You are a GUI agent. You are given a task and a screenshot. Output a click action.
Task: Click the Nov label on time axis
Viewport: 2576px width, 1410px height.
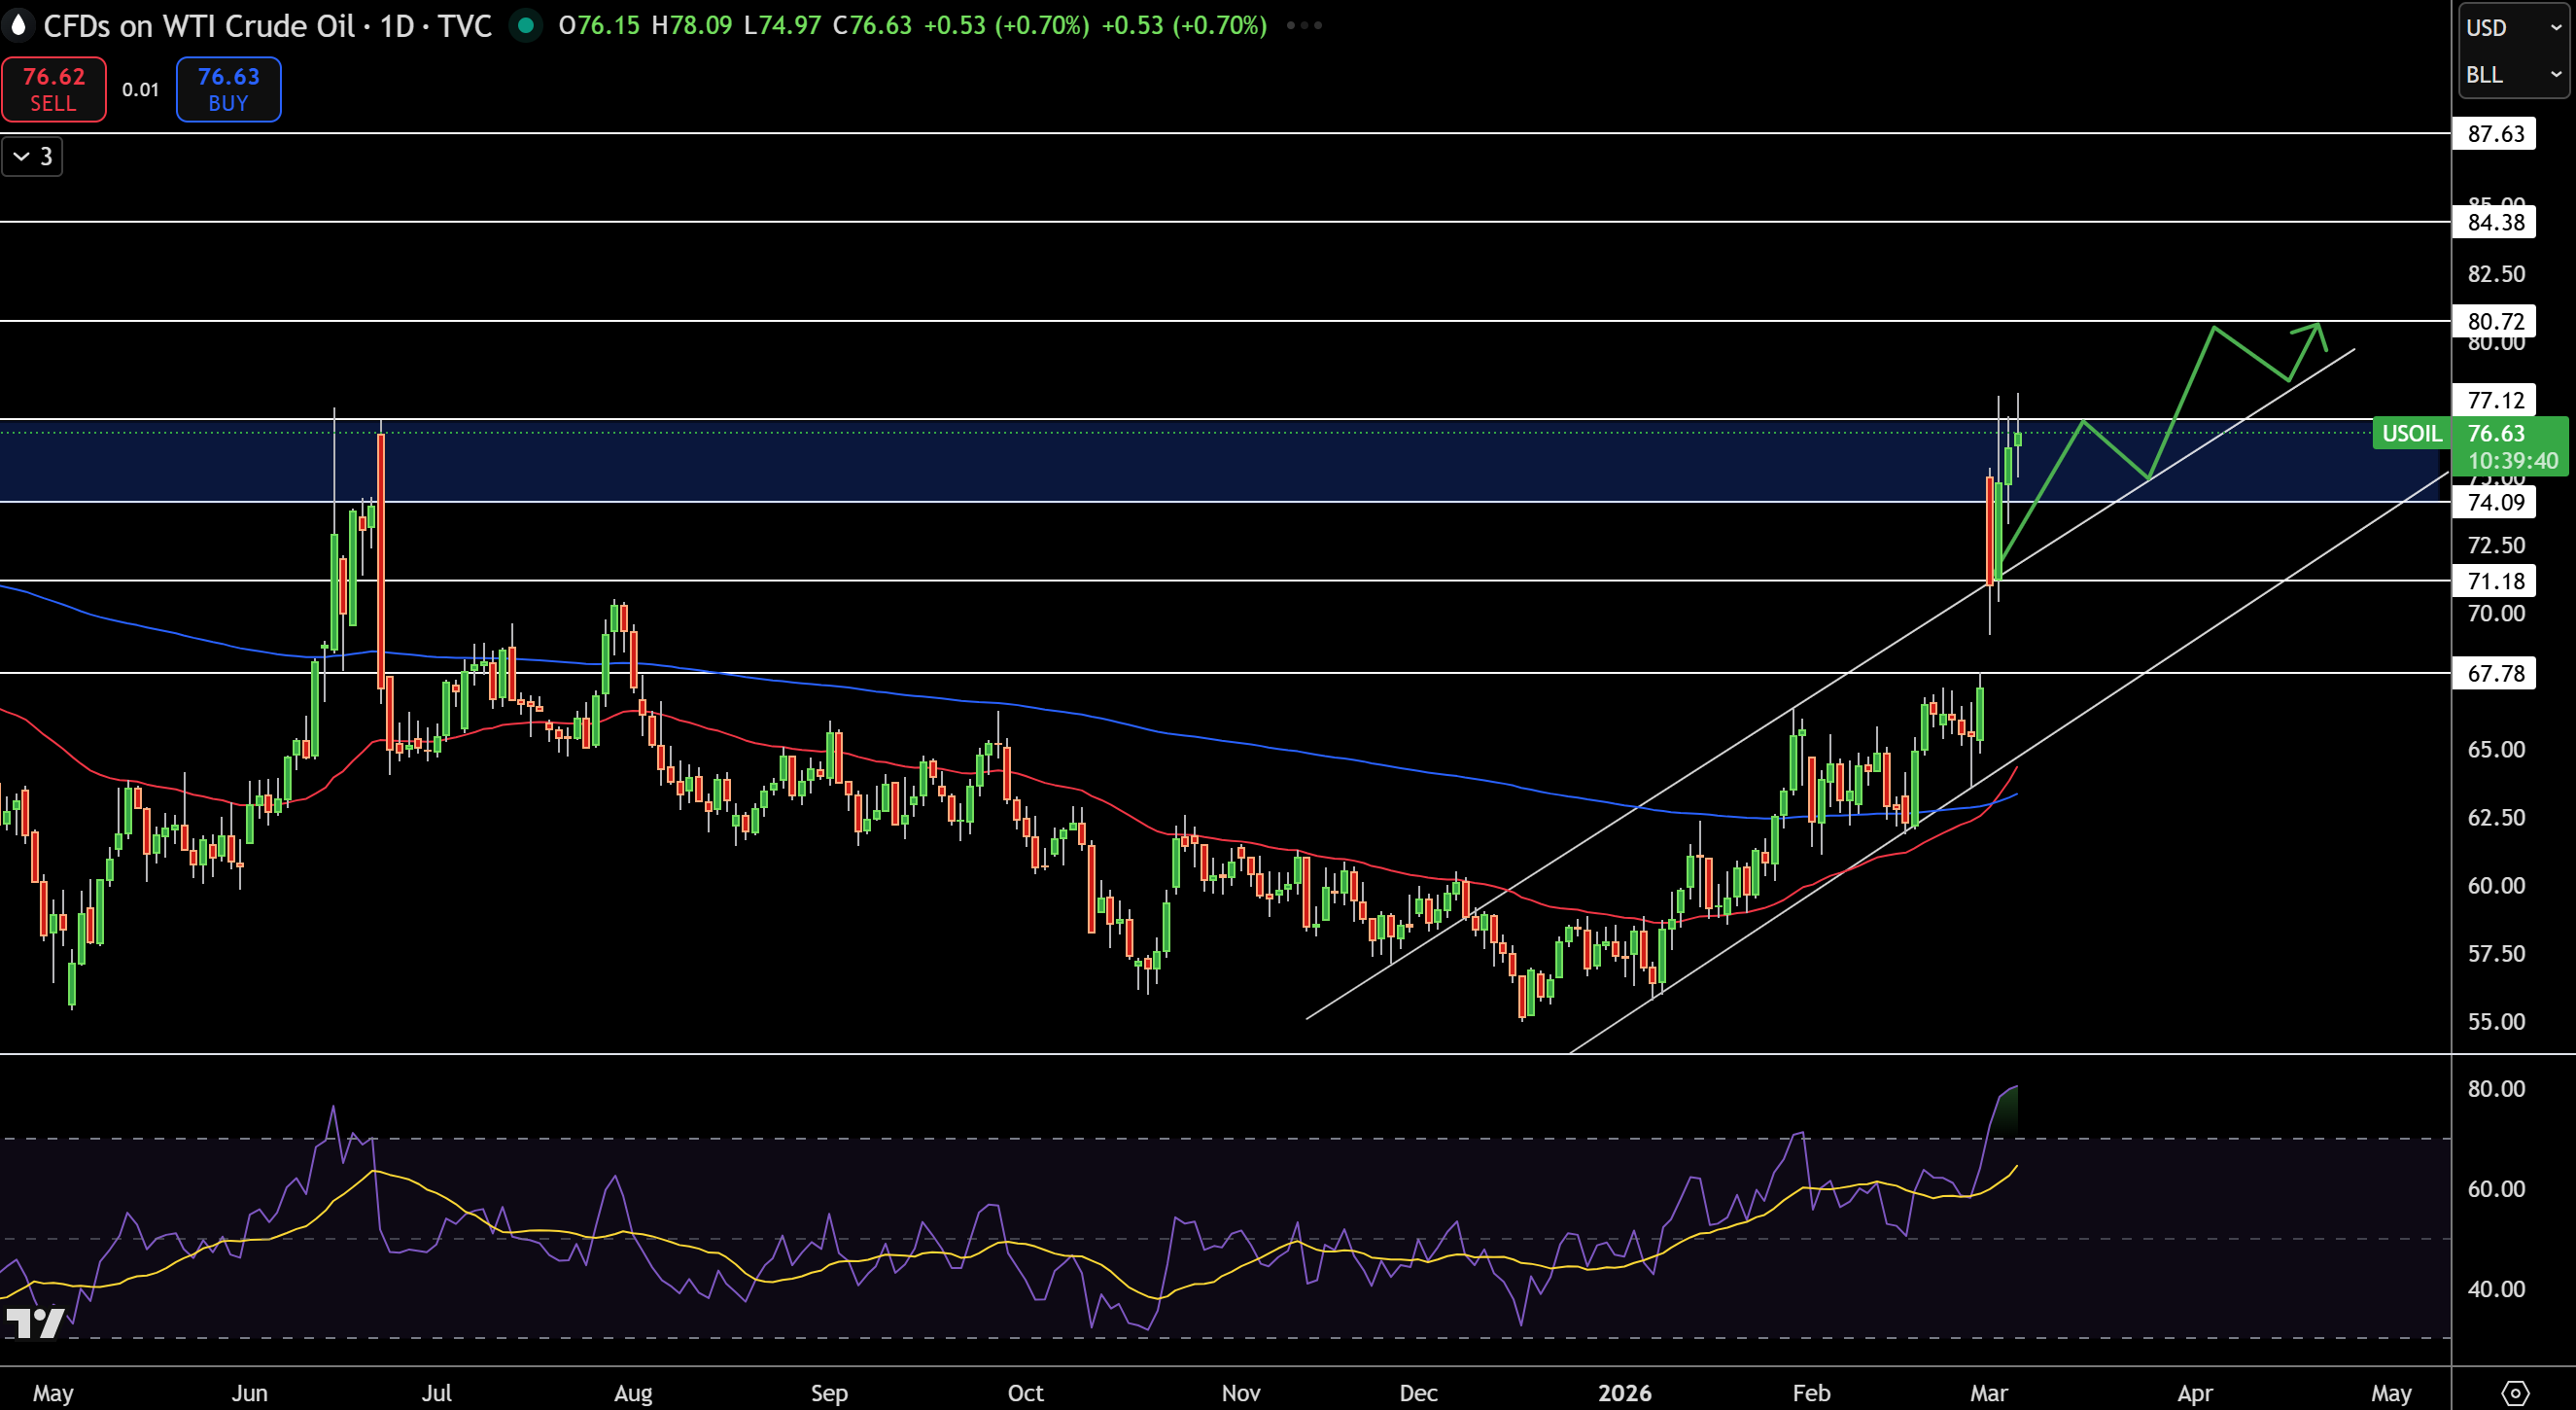[1240, 1392]
